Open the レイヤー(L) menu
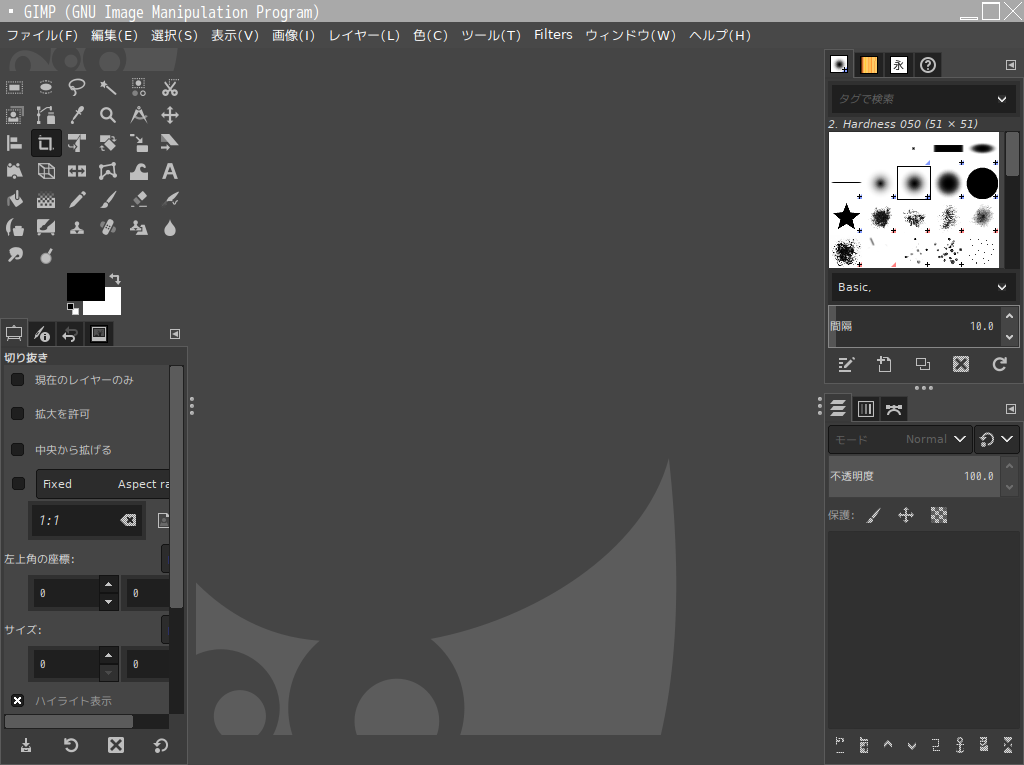The width and height of the screenshot is (1024, 765). pyautogui.click(x=364, y=35)
